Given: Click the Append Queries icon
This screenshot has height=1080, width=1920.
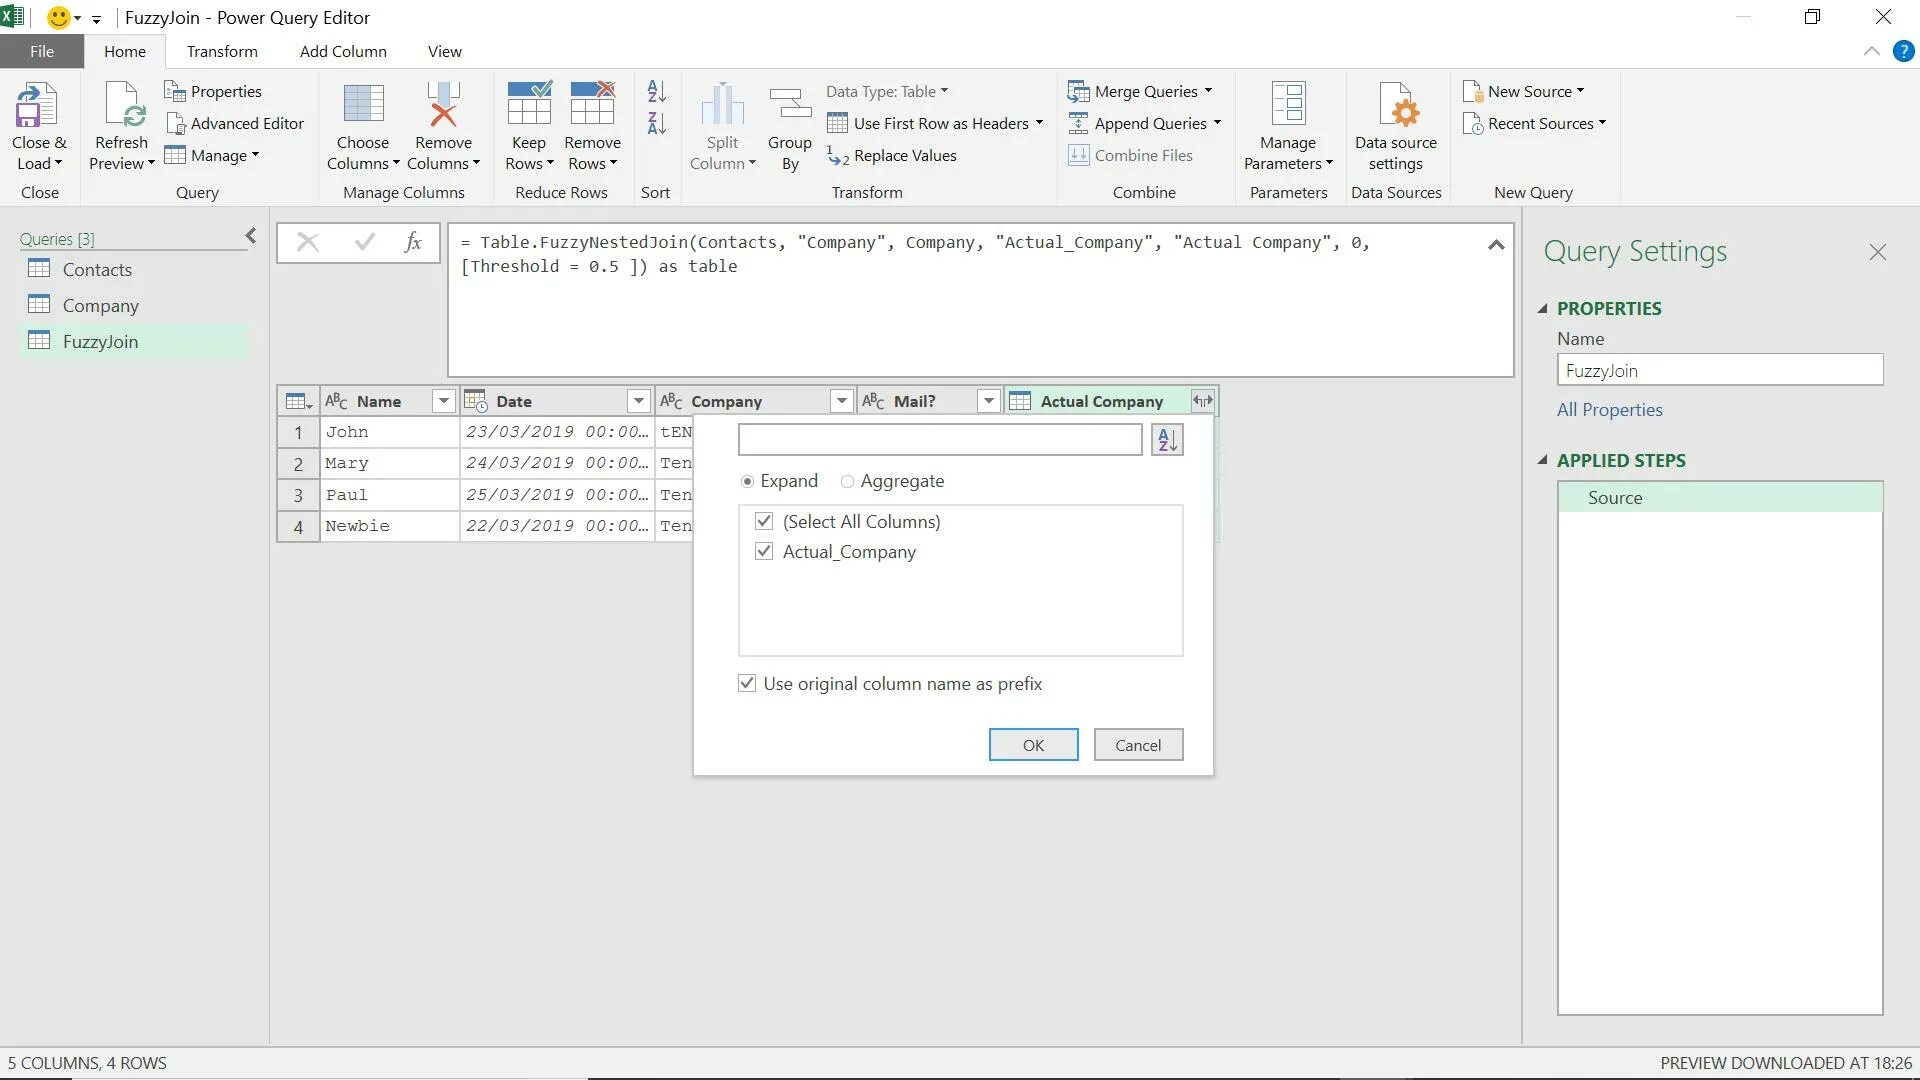Looking at the screenshot, I should [1078, 123].
